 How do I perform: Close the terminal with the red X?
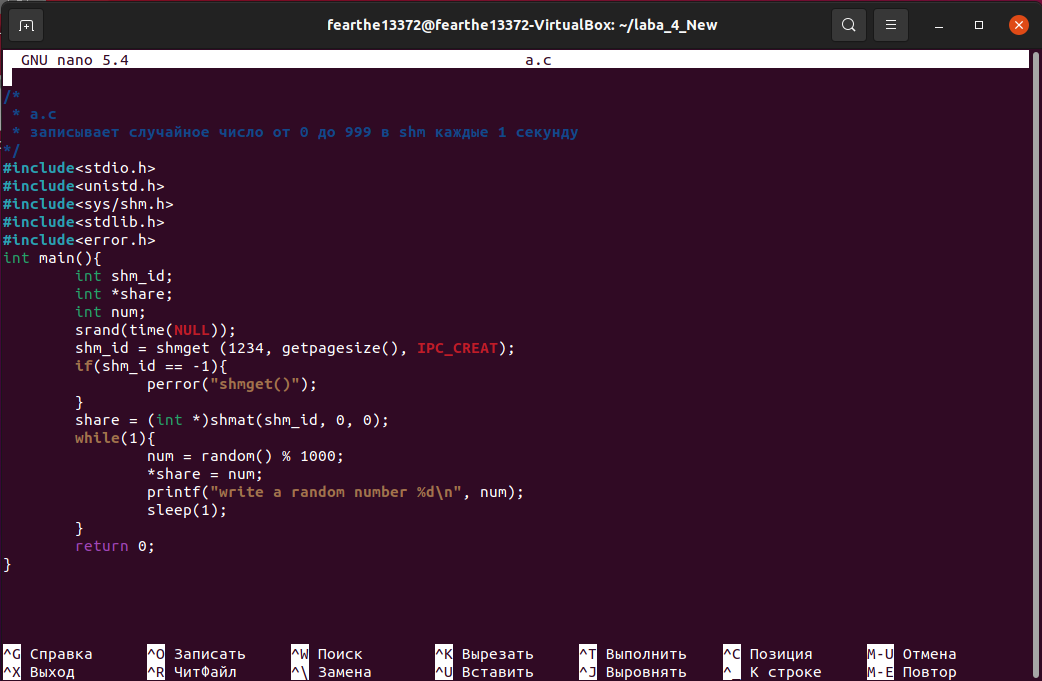point(1019,25)
